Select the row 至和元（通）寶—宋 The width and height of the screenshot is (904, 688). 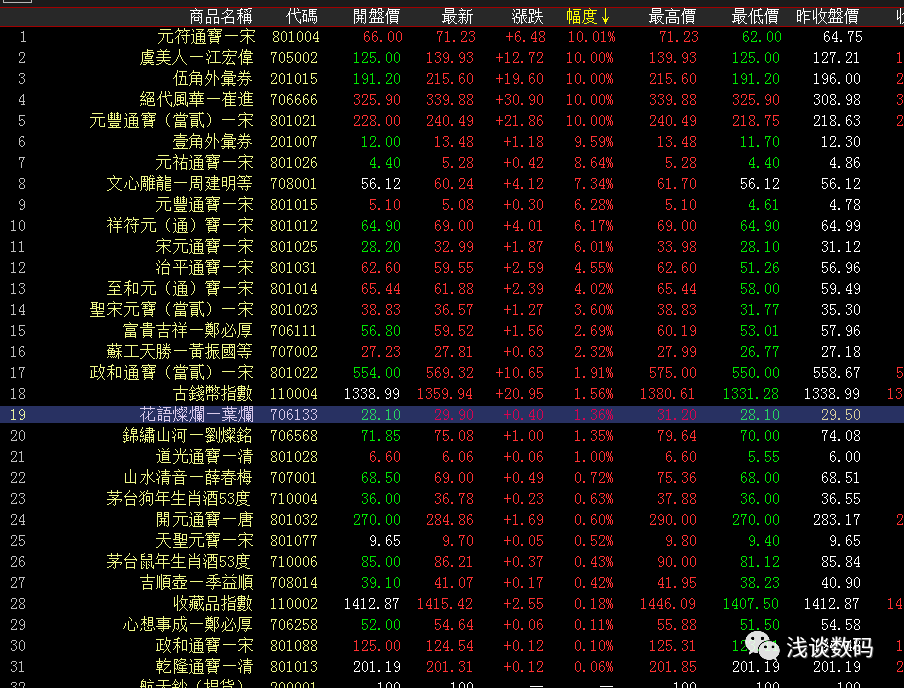(x=452, y=288)
